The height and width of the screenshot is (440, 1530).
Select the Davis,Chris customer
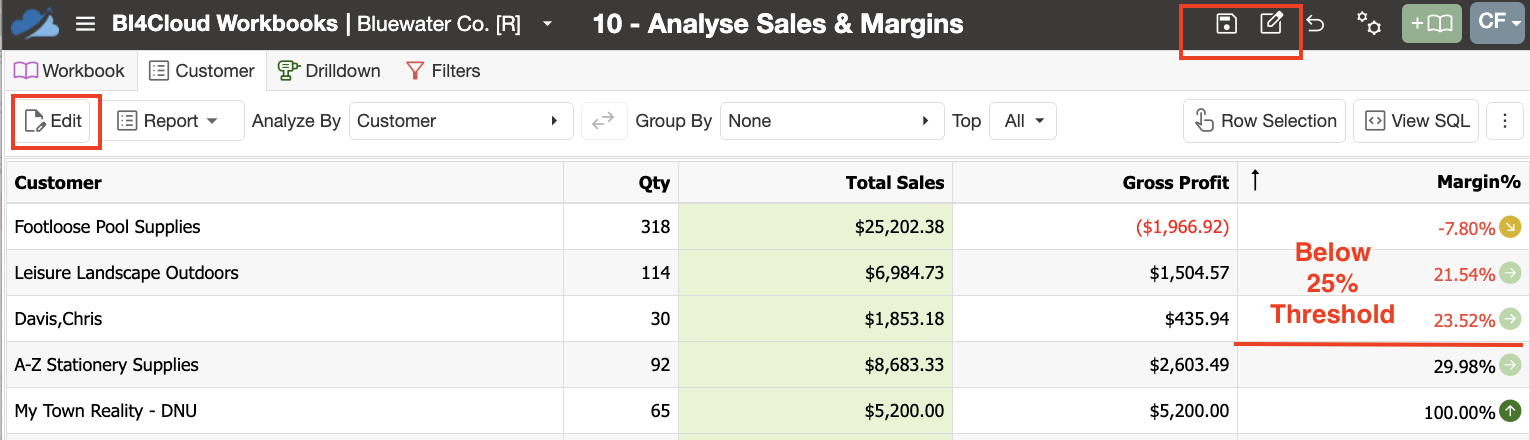click(58, 319)
